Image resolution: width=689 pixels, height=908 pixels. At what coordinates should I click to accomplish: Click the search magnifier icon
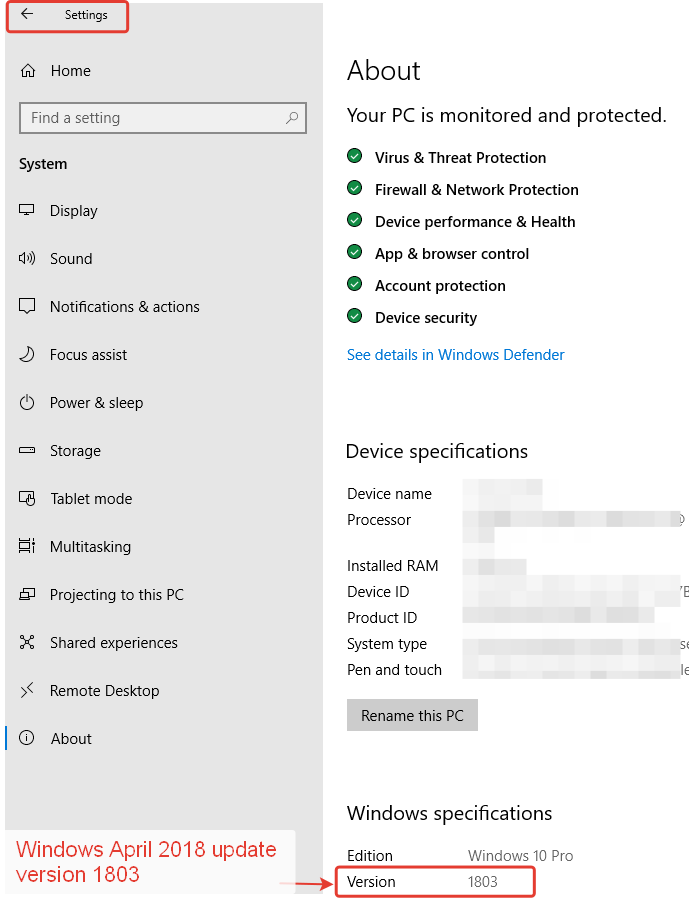pyautogui.click(x=292, y=118)
